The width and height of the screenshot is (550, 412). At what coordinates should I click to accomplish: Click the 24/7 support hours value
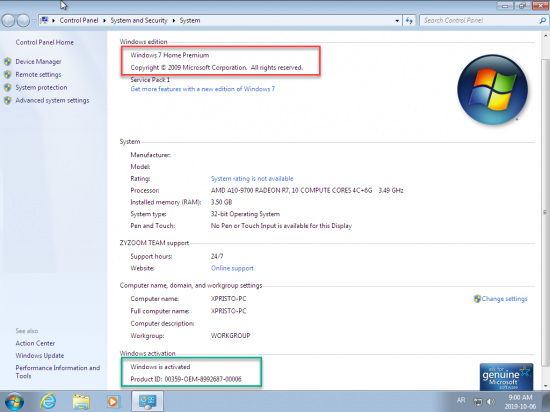[217, 256]
